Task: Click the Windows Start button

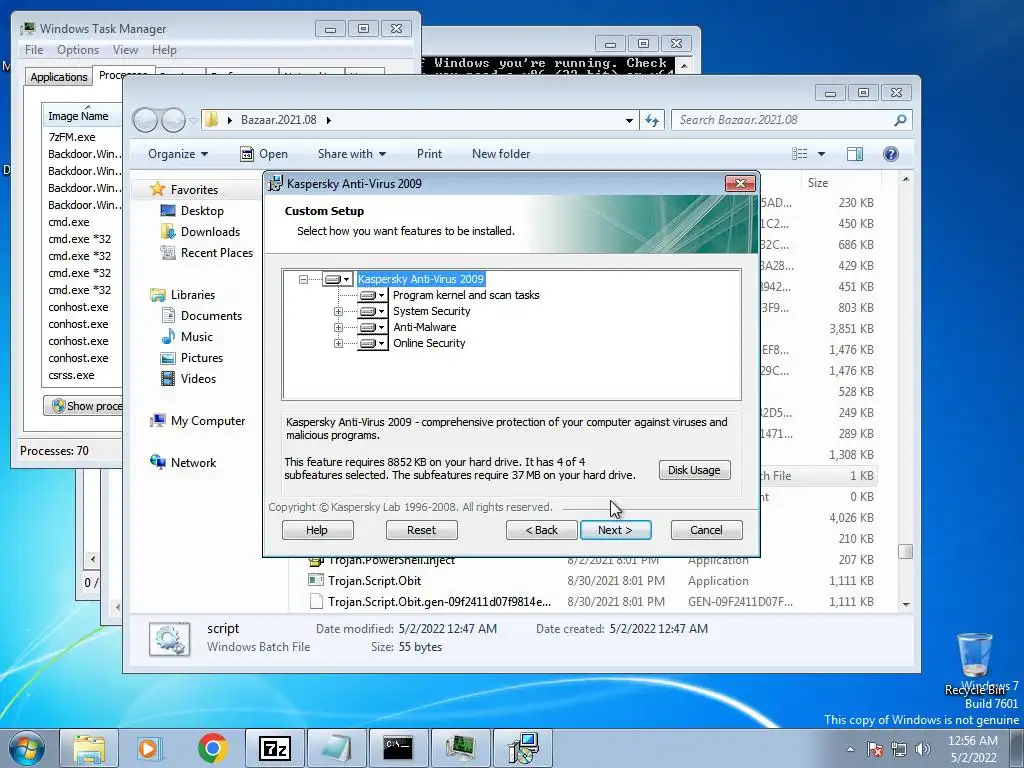Action: point(26,748)
